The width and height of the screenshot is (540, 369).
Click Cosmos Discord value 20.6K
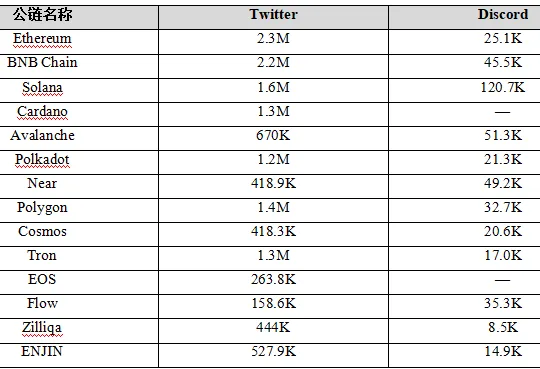click(503, 231)
